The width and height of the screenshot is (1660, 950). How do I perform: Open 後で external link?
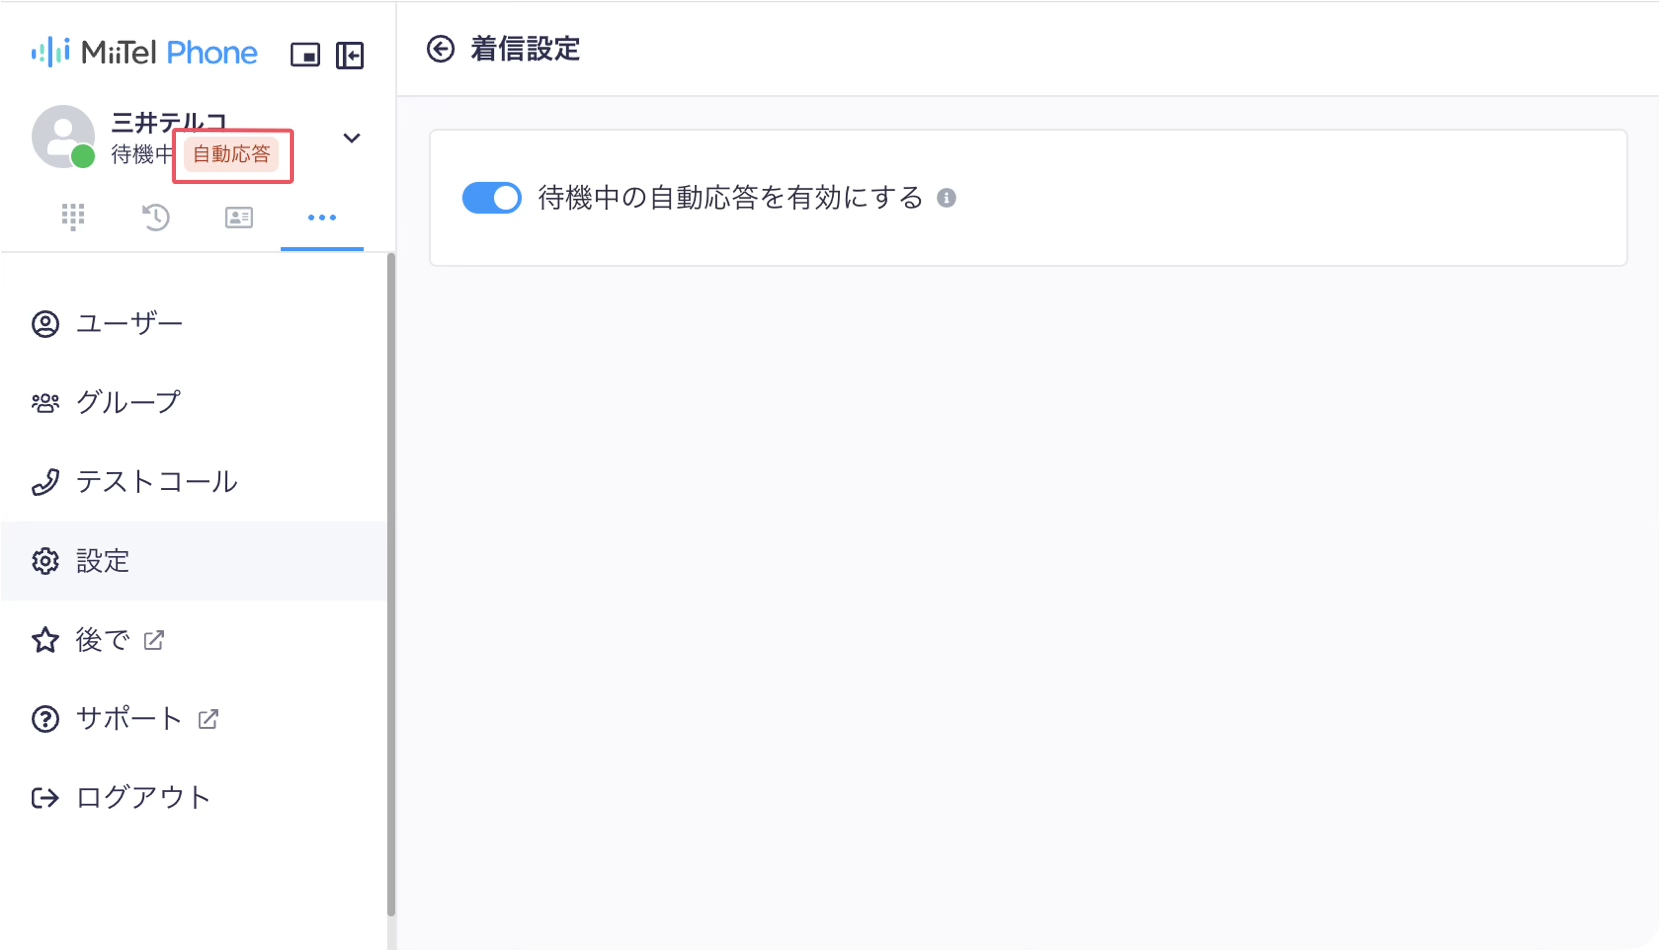194,640
